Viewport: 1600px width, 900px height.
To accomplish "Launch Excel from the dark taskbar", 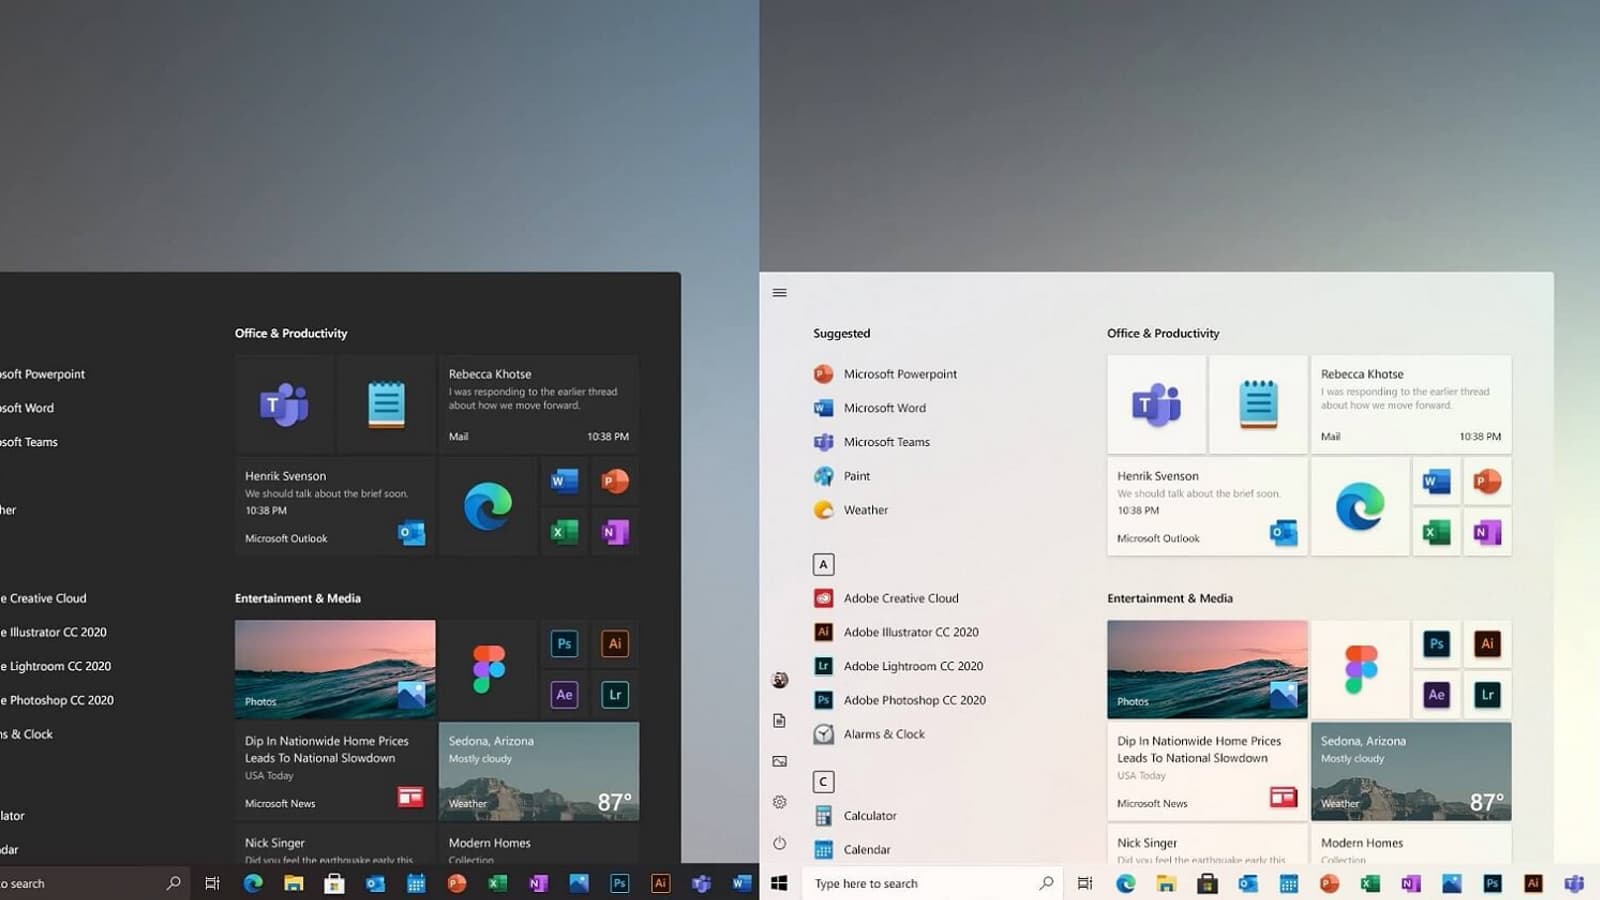I will [497, 883].
